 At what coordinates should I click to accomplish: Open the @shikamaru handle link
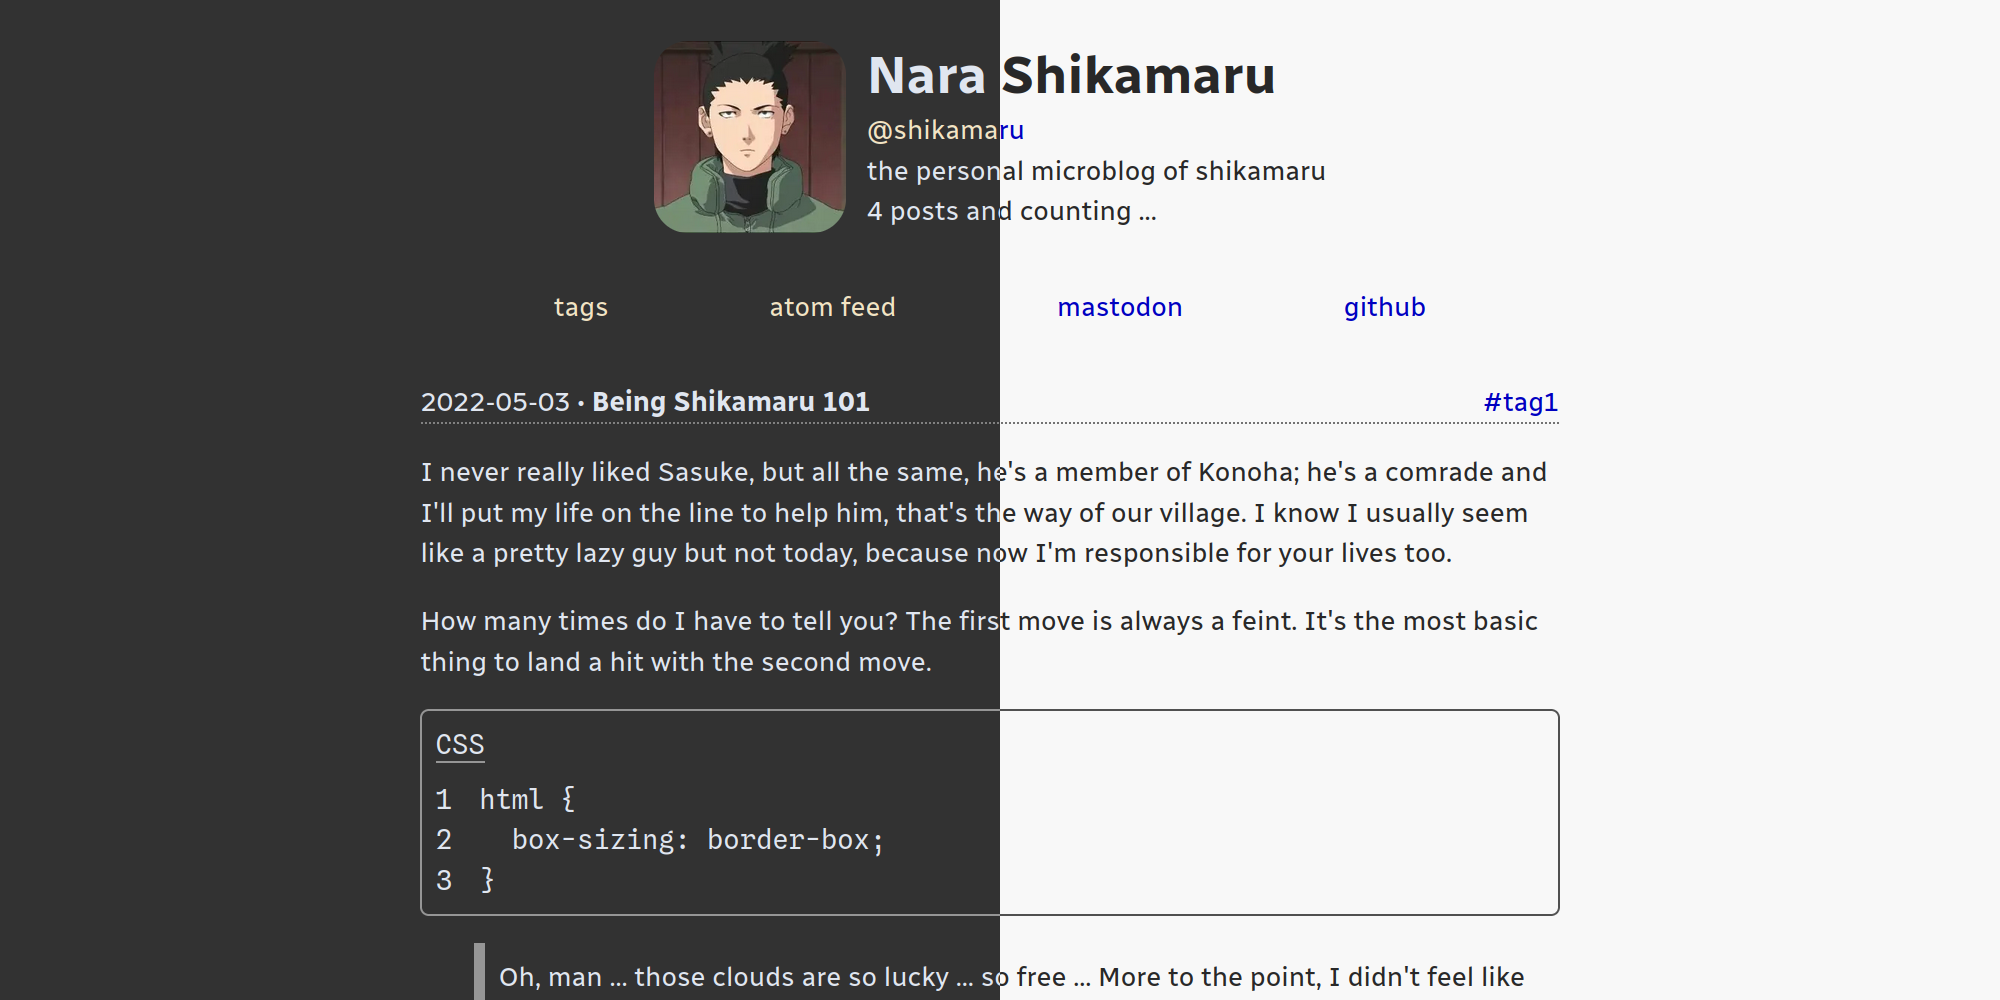tap(945, 131)
